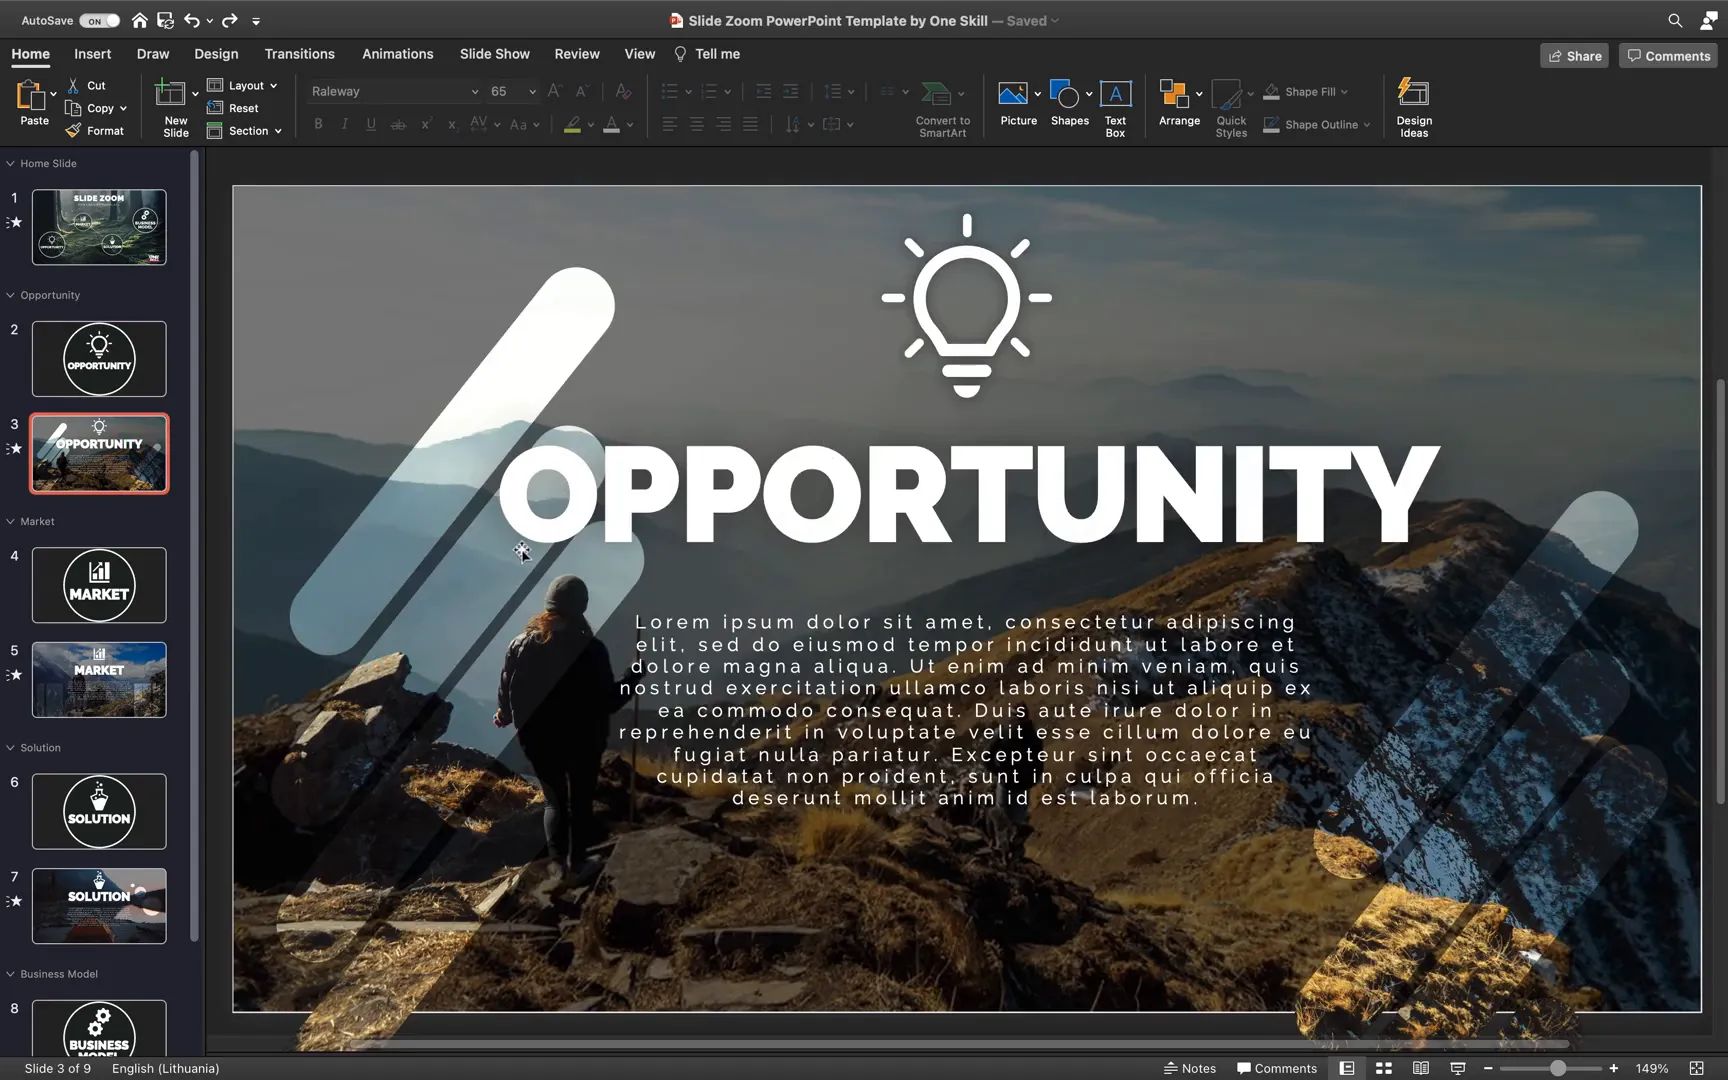Open Design Ideas

1414,108
